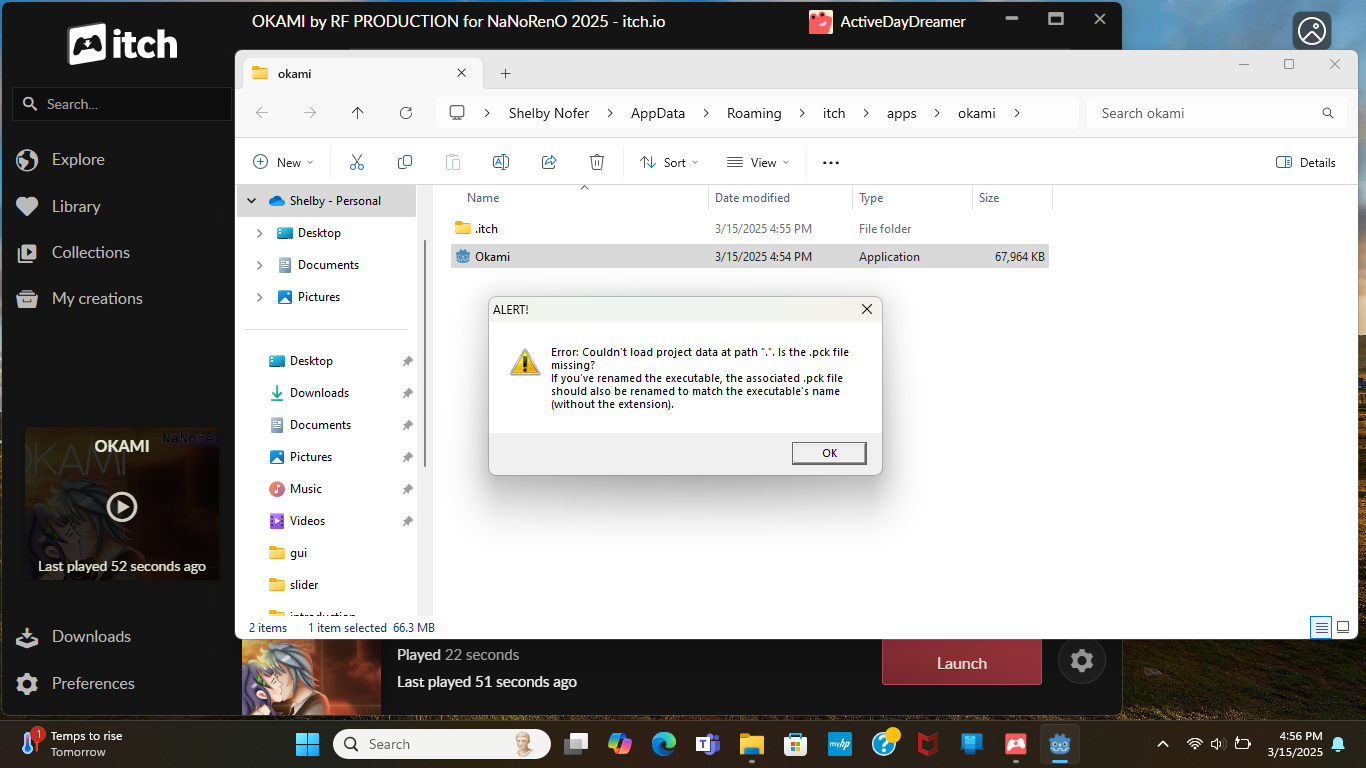Open the Sort dropdown menu
This screenshot has height=768, width=1366.
pyautogui.click(x=669, y=162)
